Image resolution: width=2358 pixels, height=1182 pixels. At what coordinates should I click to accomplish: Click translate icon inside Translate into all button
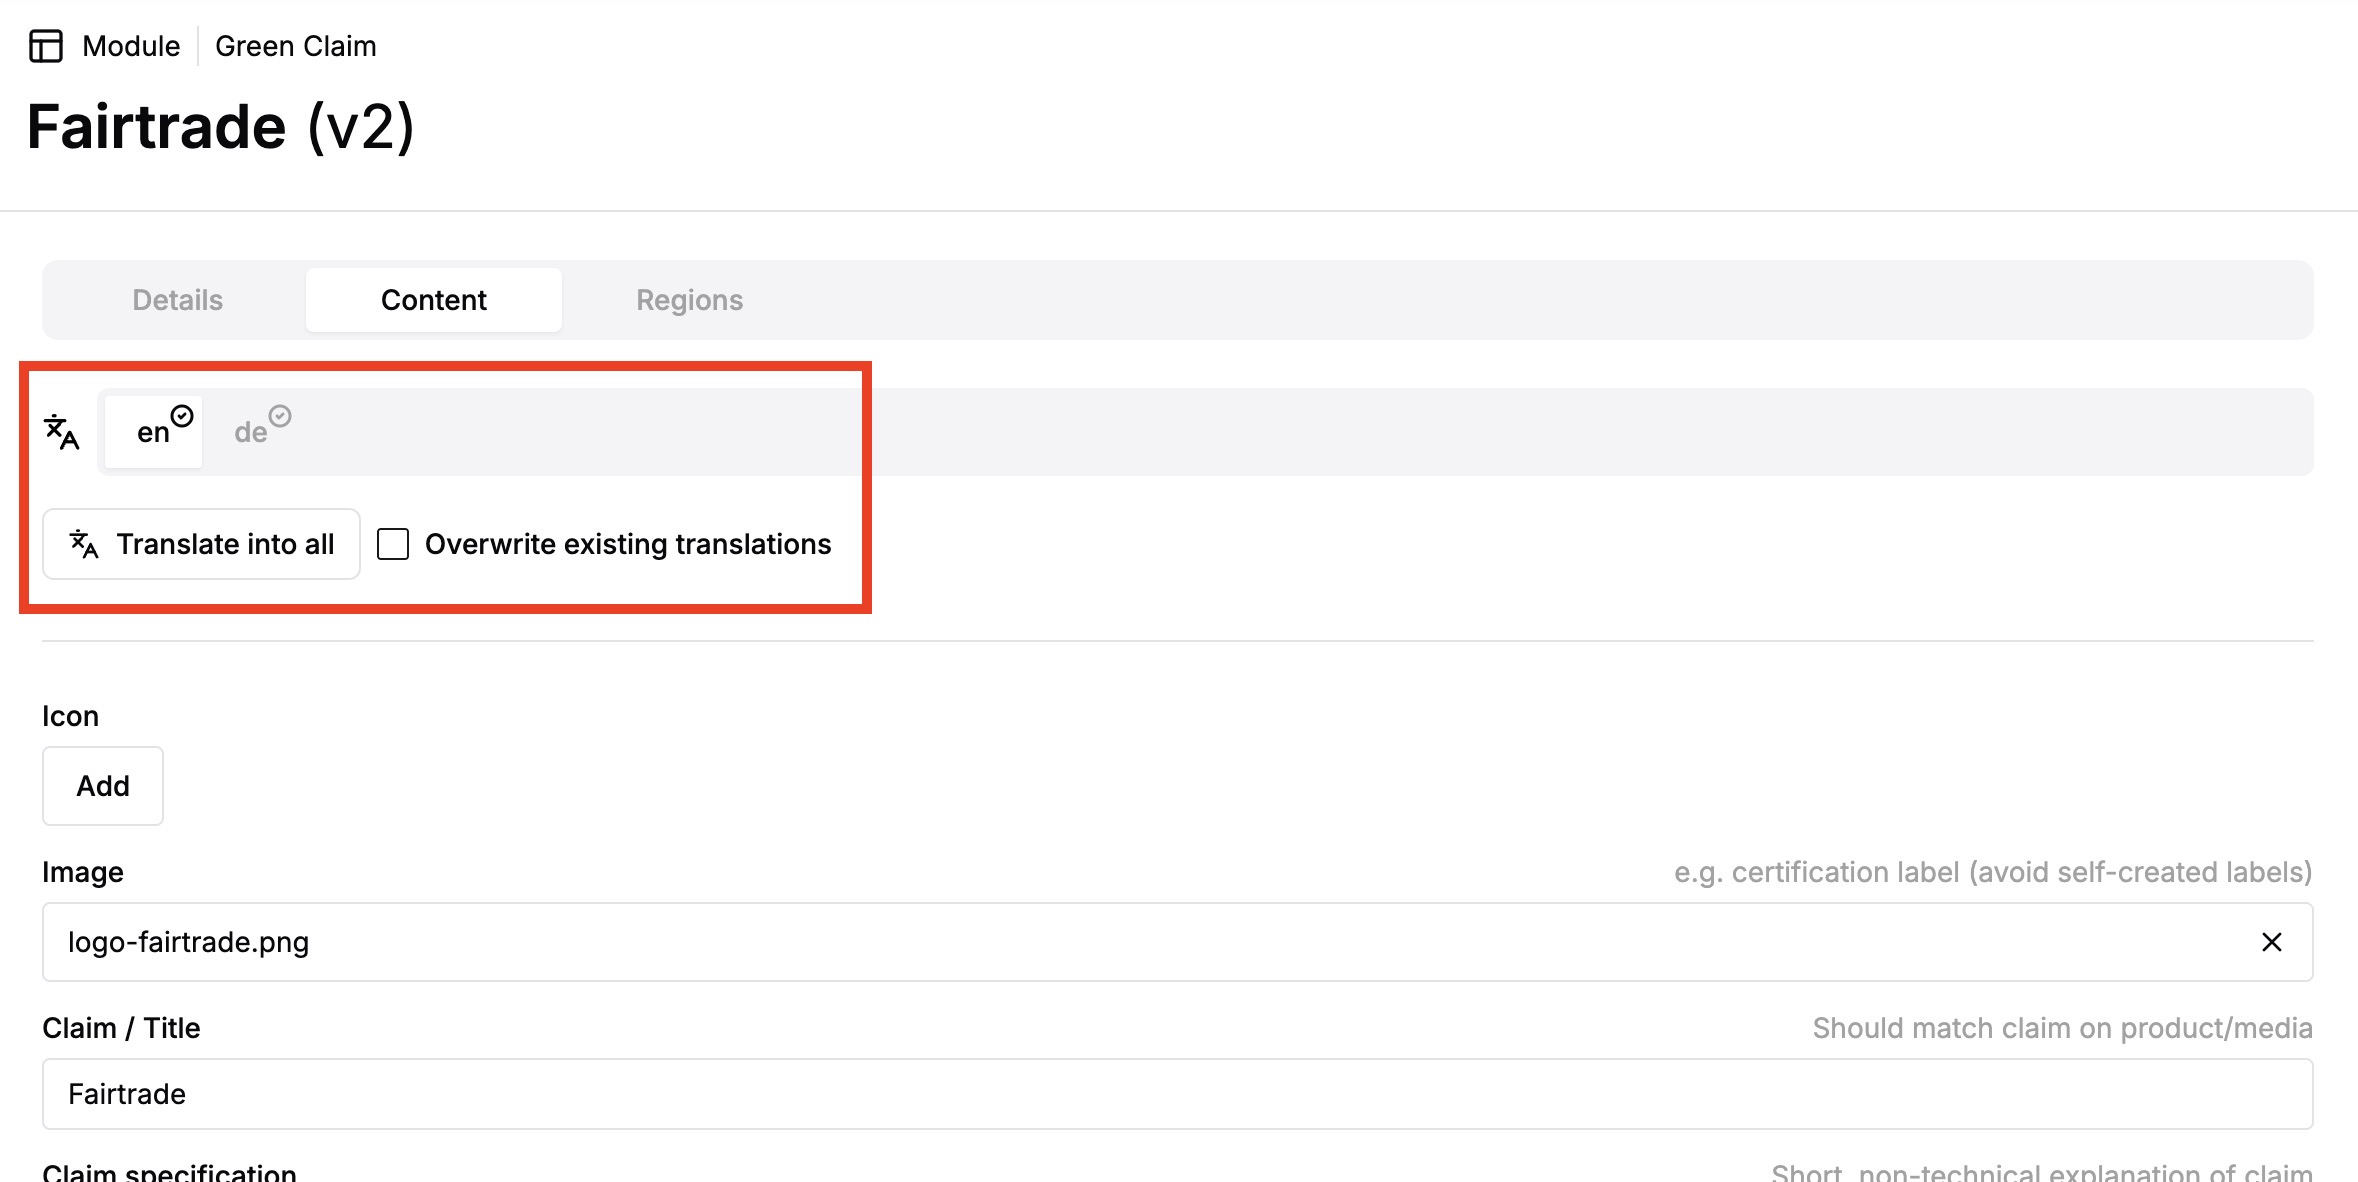coord(84,544)
